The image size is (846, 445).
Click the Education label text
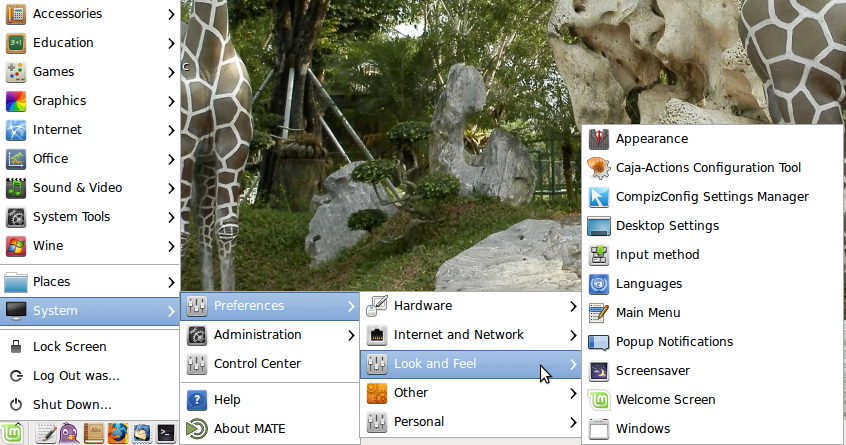coord(63,43)
